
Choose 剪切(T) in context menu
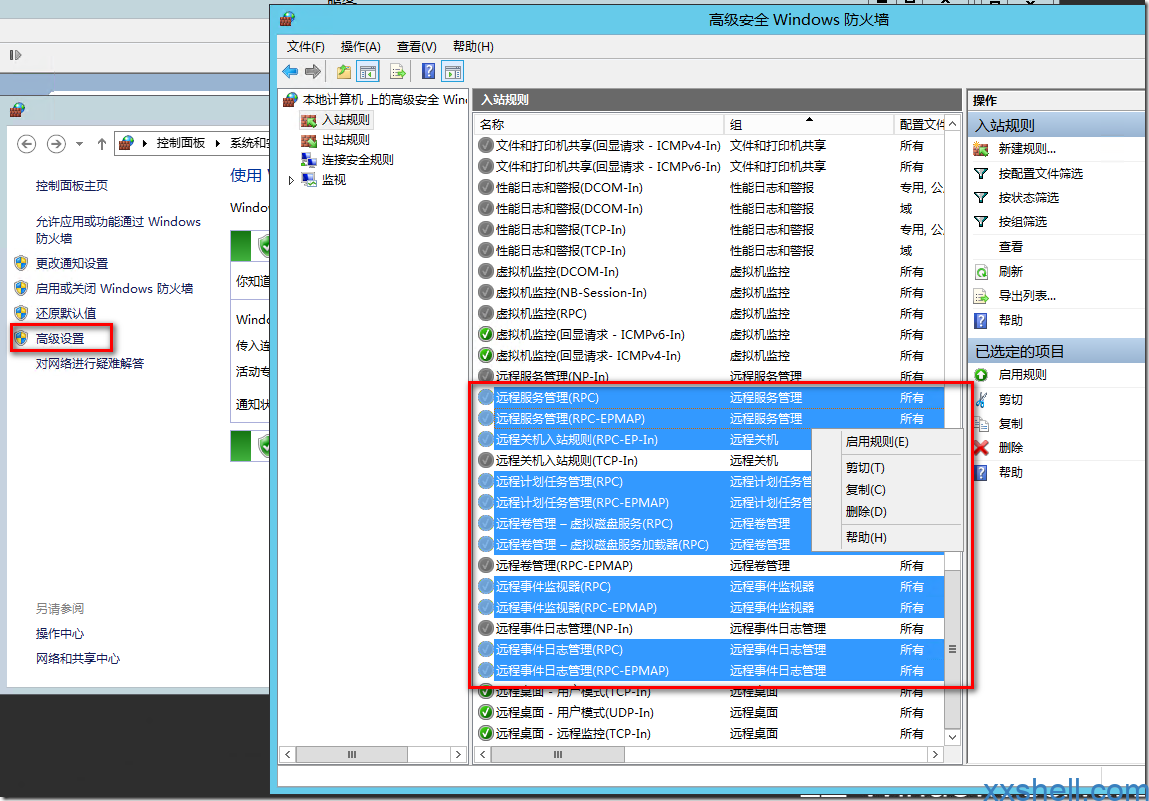[x=887, y=468]
